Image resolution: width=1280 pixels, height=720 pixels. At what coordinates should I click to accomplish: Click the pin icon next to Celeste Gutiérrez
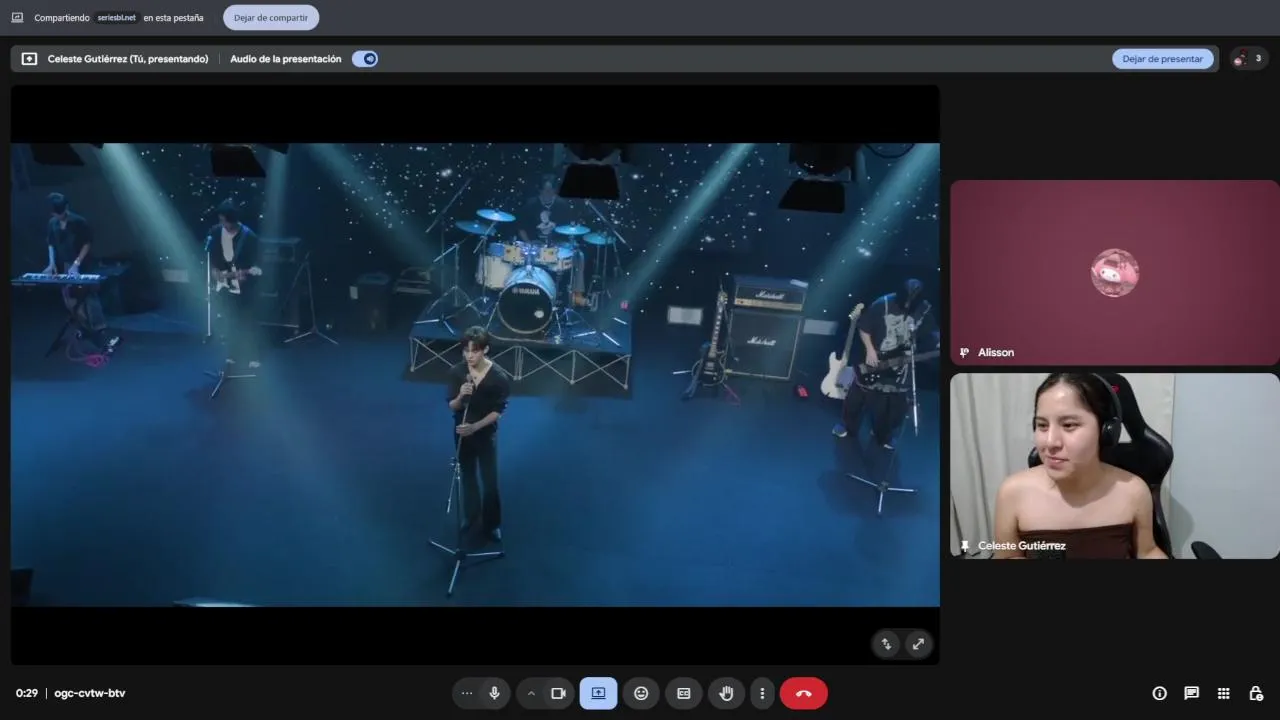click(x=964, y=546)
